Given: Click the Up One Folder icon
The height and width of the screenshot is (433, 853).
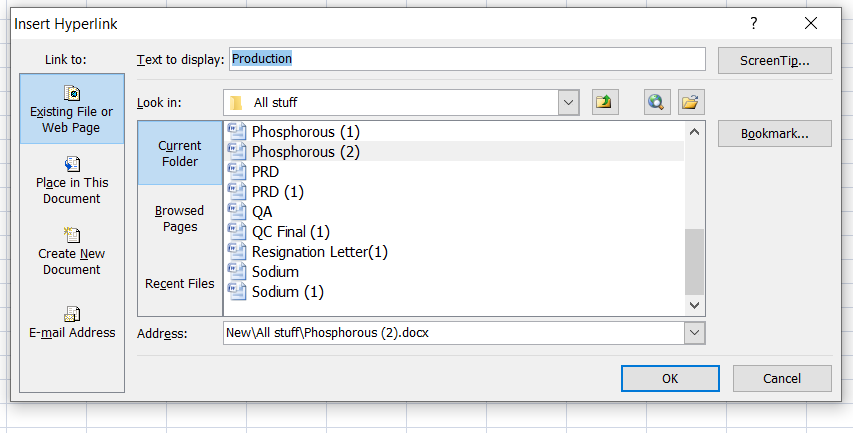Looking at the screenshot, I should [x=603, y=102].
